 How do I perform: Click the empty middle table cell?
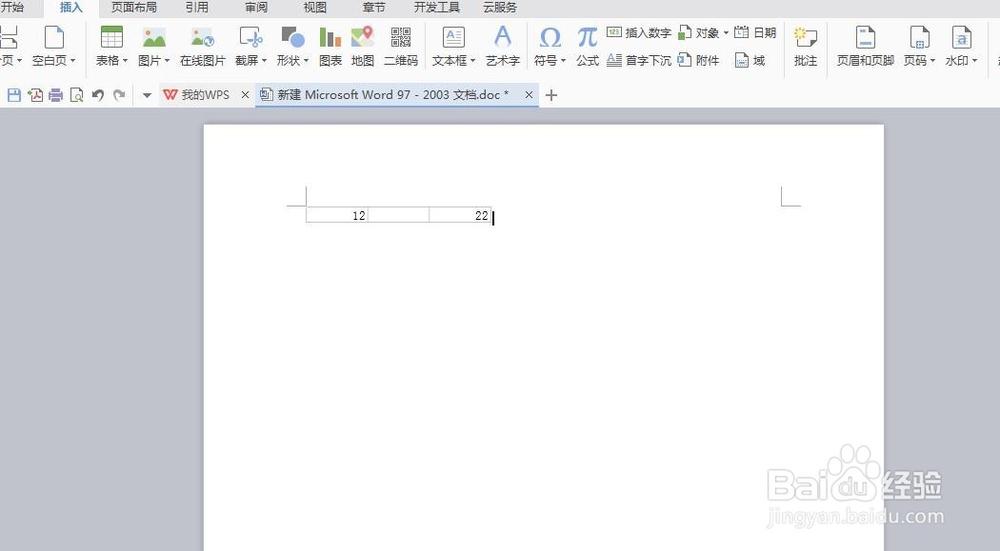point(399,215)
